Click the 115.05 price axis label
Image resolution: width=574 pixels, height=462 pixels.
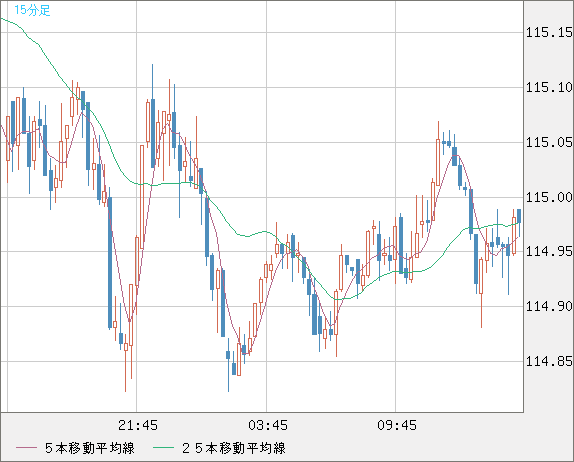point(549,142)
